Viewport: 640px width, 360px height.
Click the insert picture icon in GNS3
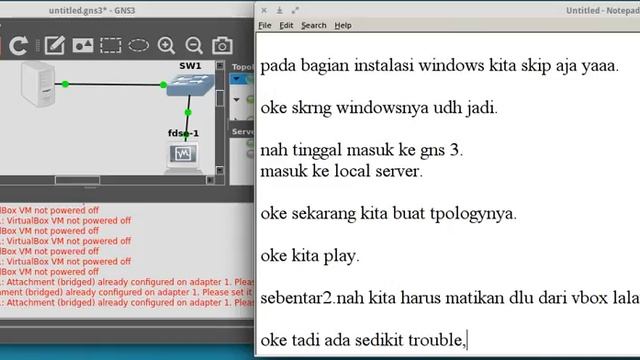(x=83, y=45)
